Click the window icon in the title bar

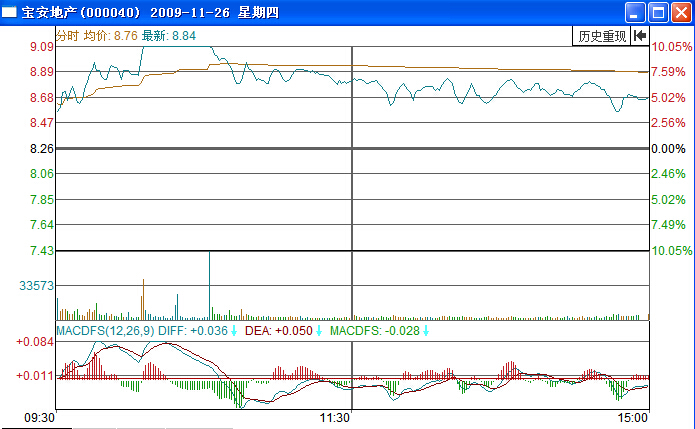coord(10,13)
